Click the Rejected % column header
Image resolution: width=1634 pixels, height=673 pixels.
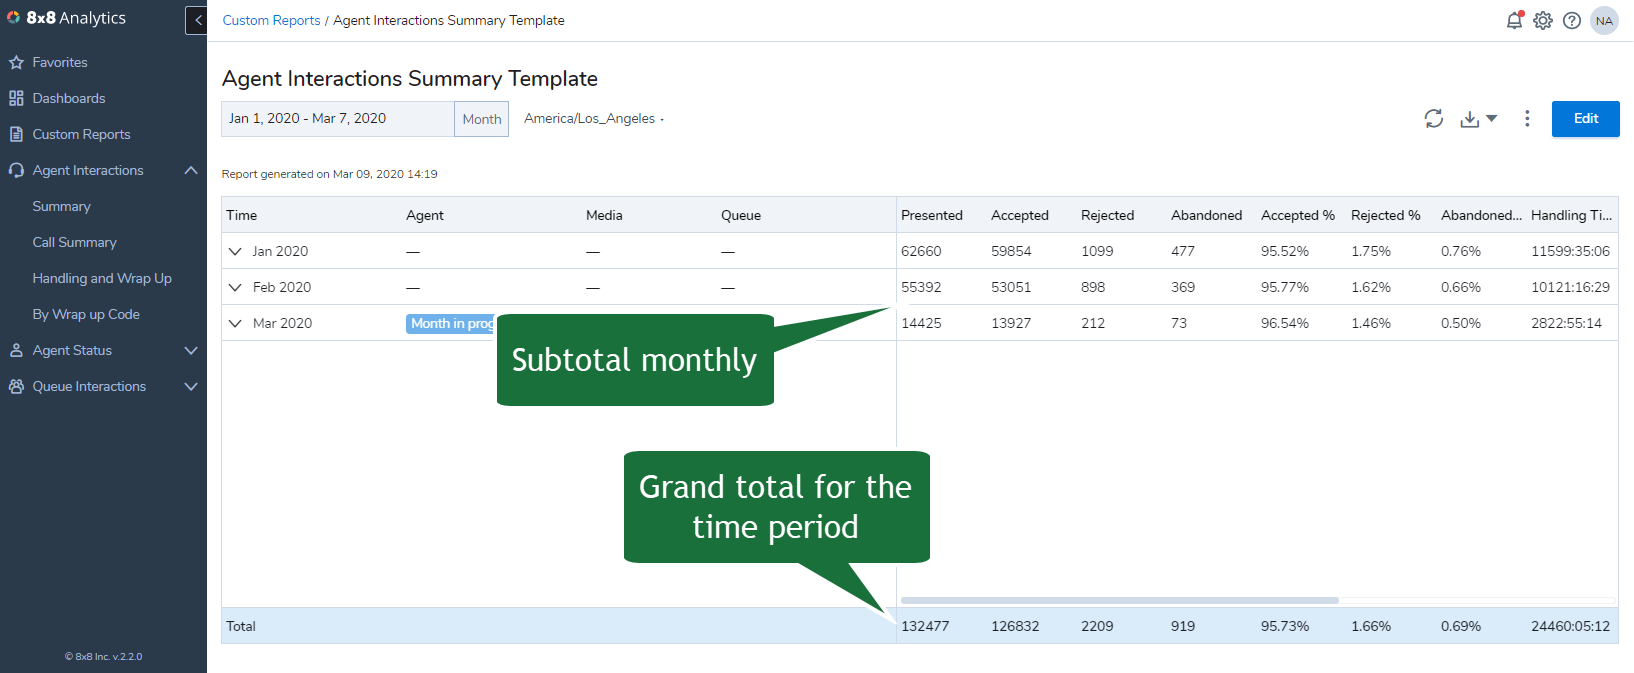click(1386, 215)
